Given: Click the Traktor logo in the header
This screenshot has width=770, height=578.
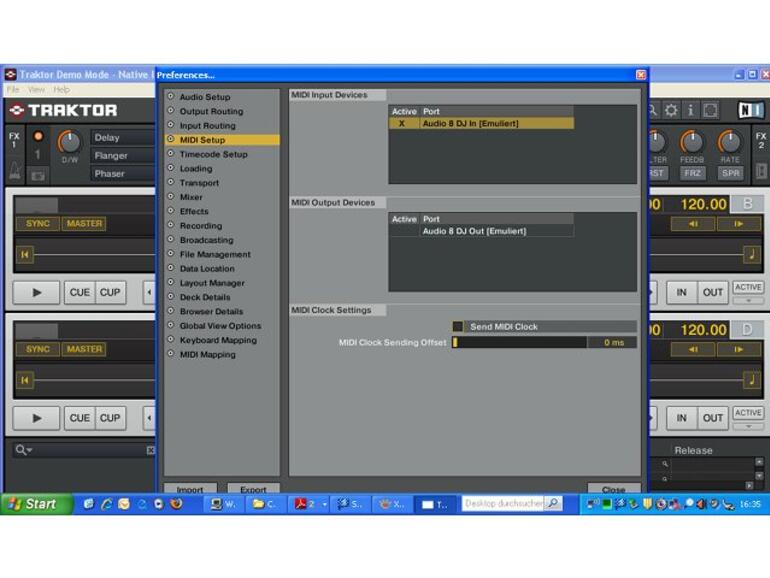Looking at the screenshot, I should (x=63, y=110).
